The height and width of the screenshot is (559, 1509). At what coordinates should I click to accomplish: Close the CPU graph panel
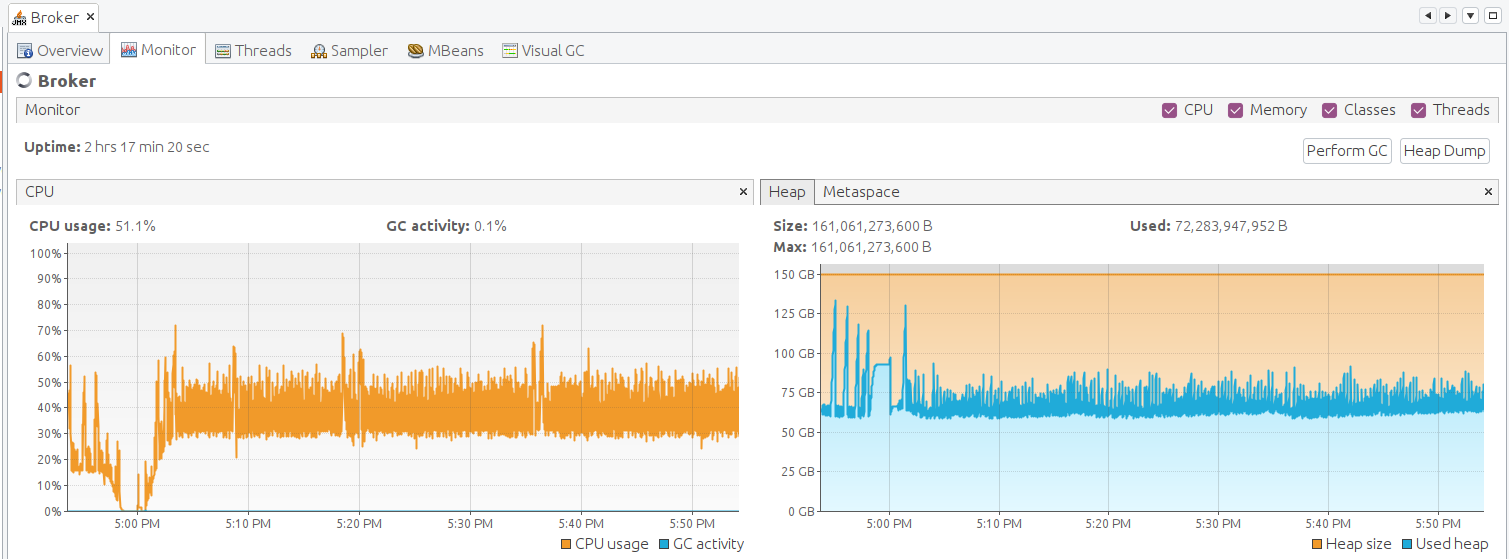point(743,191)
